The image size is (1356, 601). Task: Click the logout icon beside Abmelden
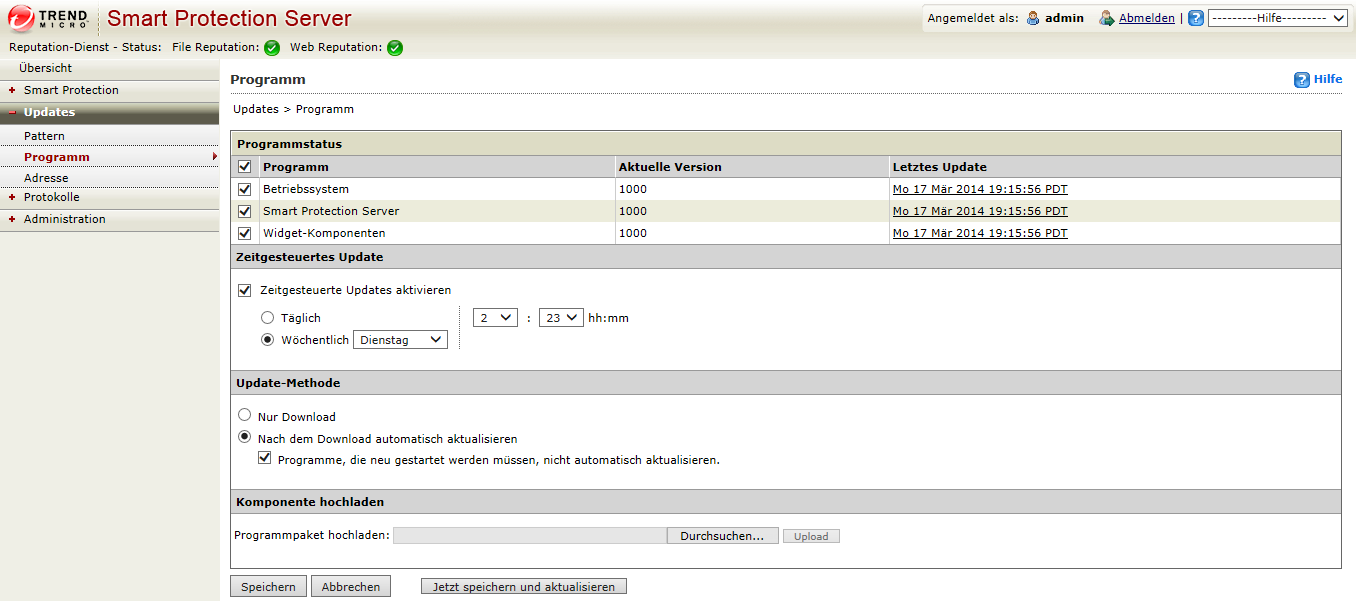(1106, 18)
